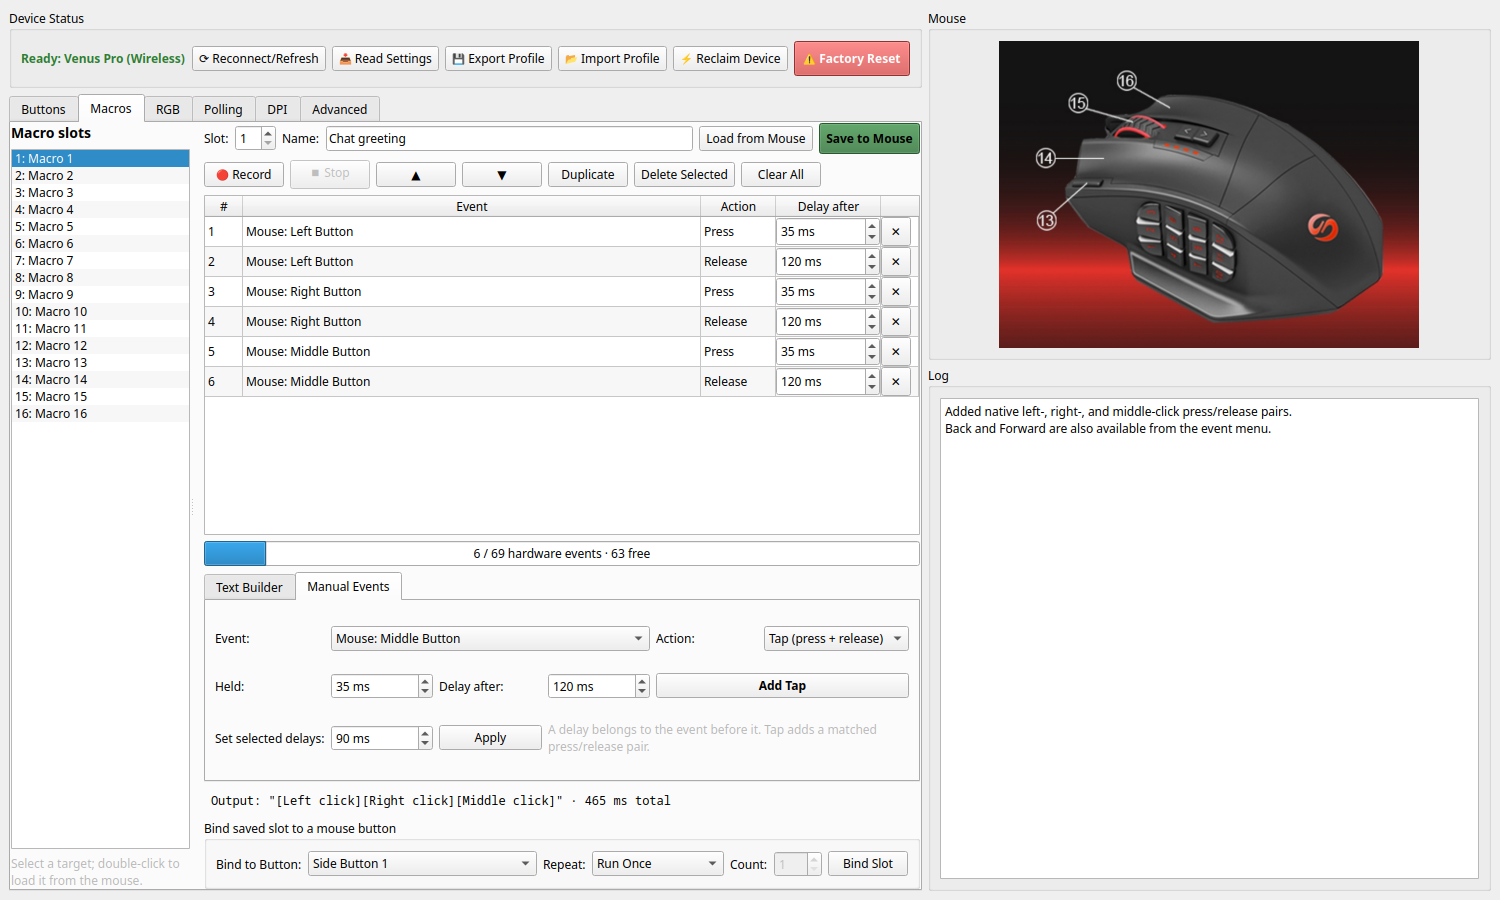
Task: Open the Bind to Button Side Button 1 dropdown
Action: point(422,863)
